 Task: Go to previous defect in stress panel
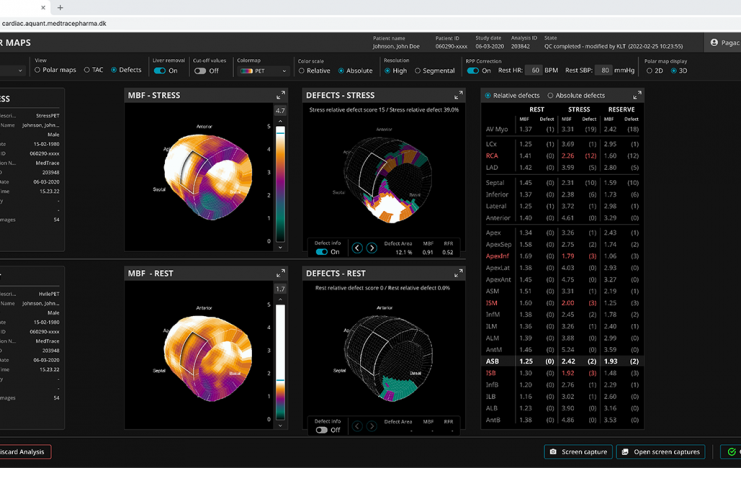point(357,248)
